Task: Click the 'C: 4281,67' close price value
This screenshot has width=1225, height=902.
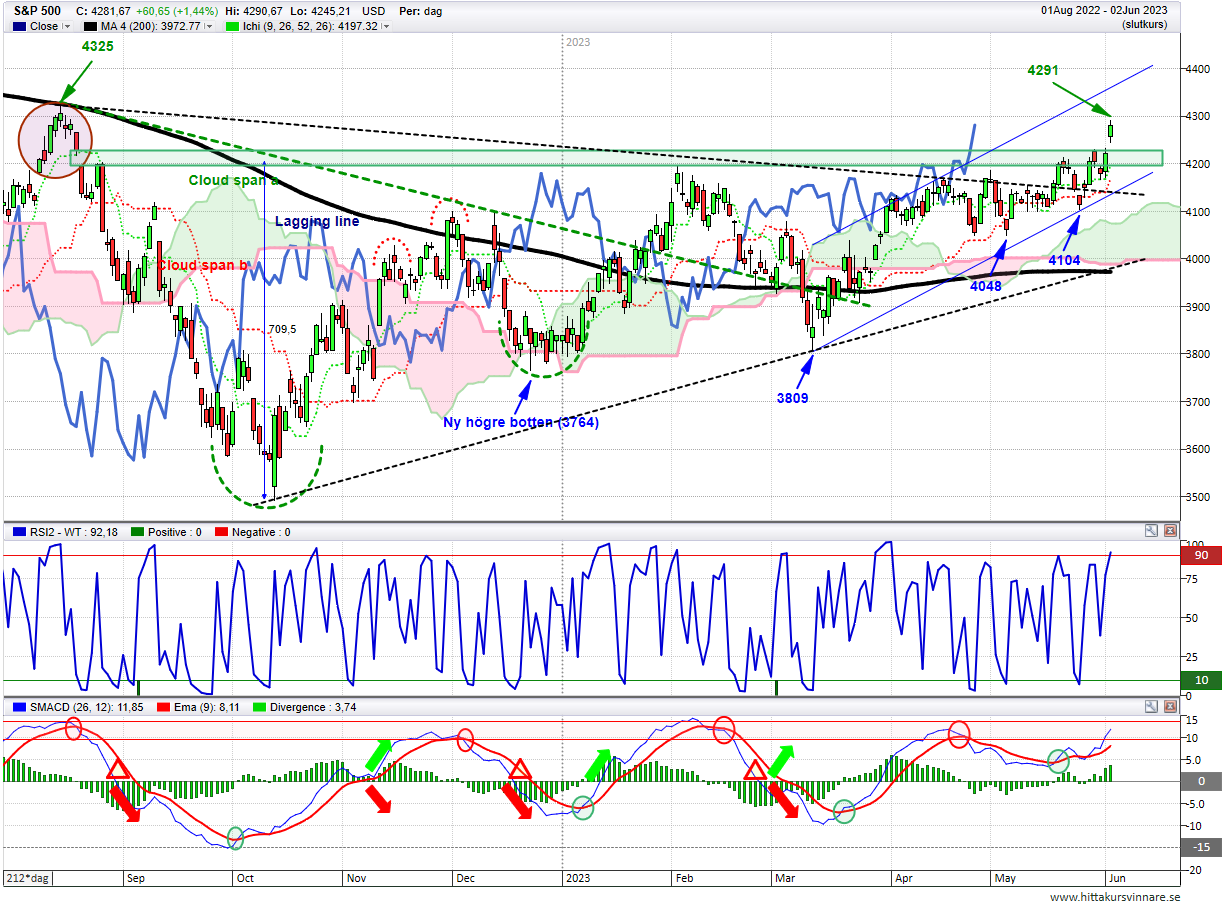Action: click(105, 11)
